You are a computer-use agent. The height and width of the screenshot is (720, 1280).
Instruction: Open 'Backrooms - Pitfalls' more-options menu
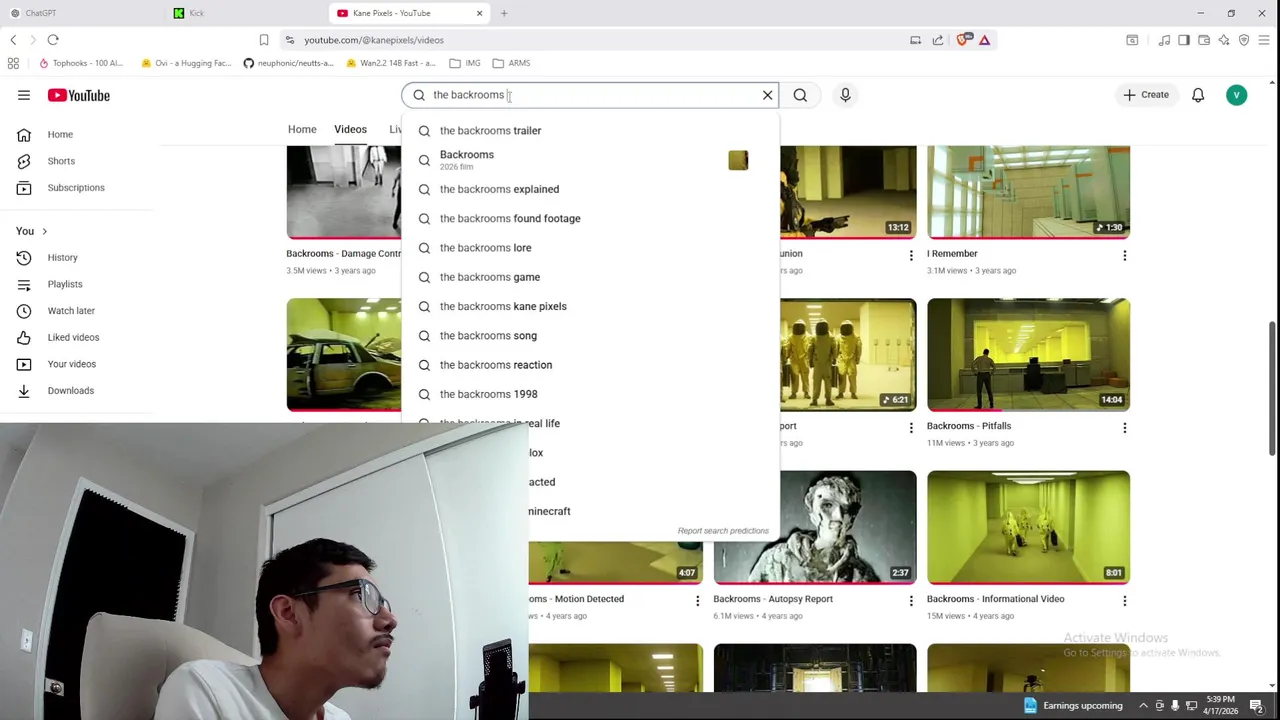[1124, 428]
